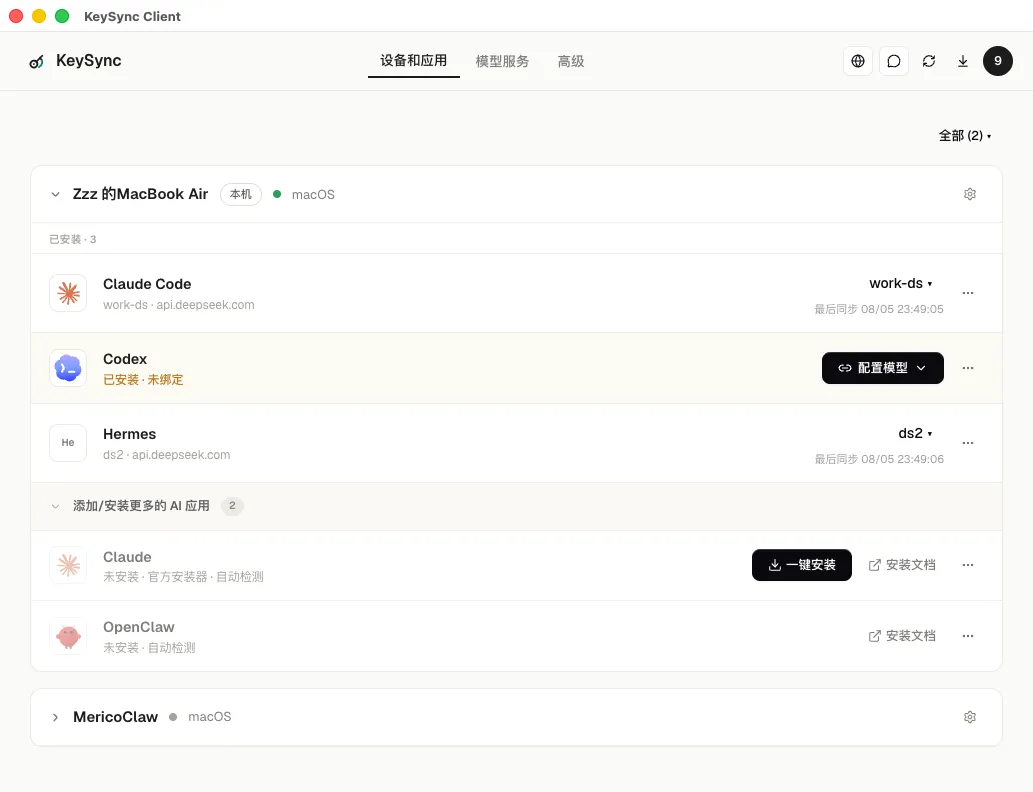
Task: Click 最后同步 08/05 23:49:05 timestamp
Action: point(879,309)
